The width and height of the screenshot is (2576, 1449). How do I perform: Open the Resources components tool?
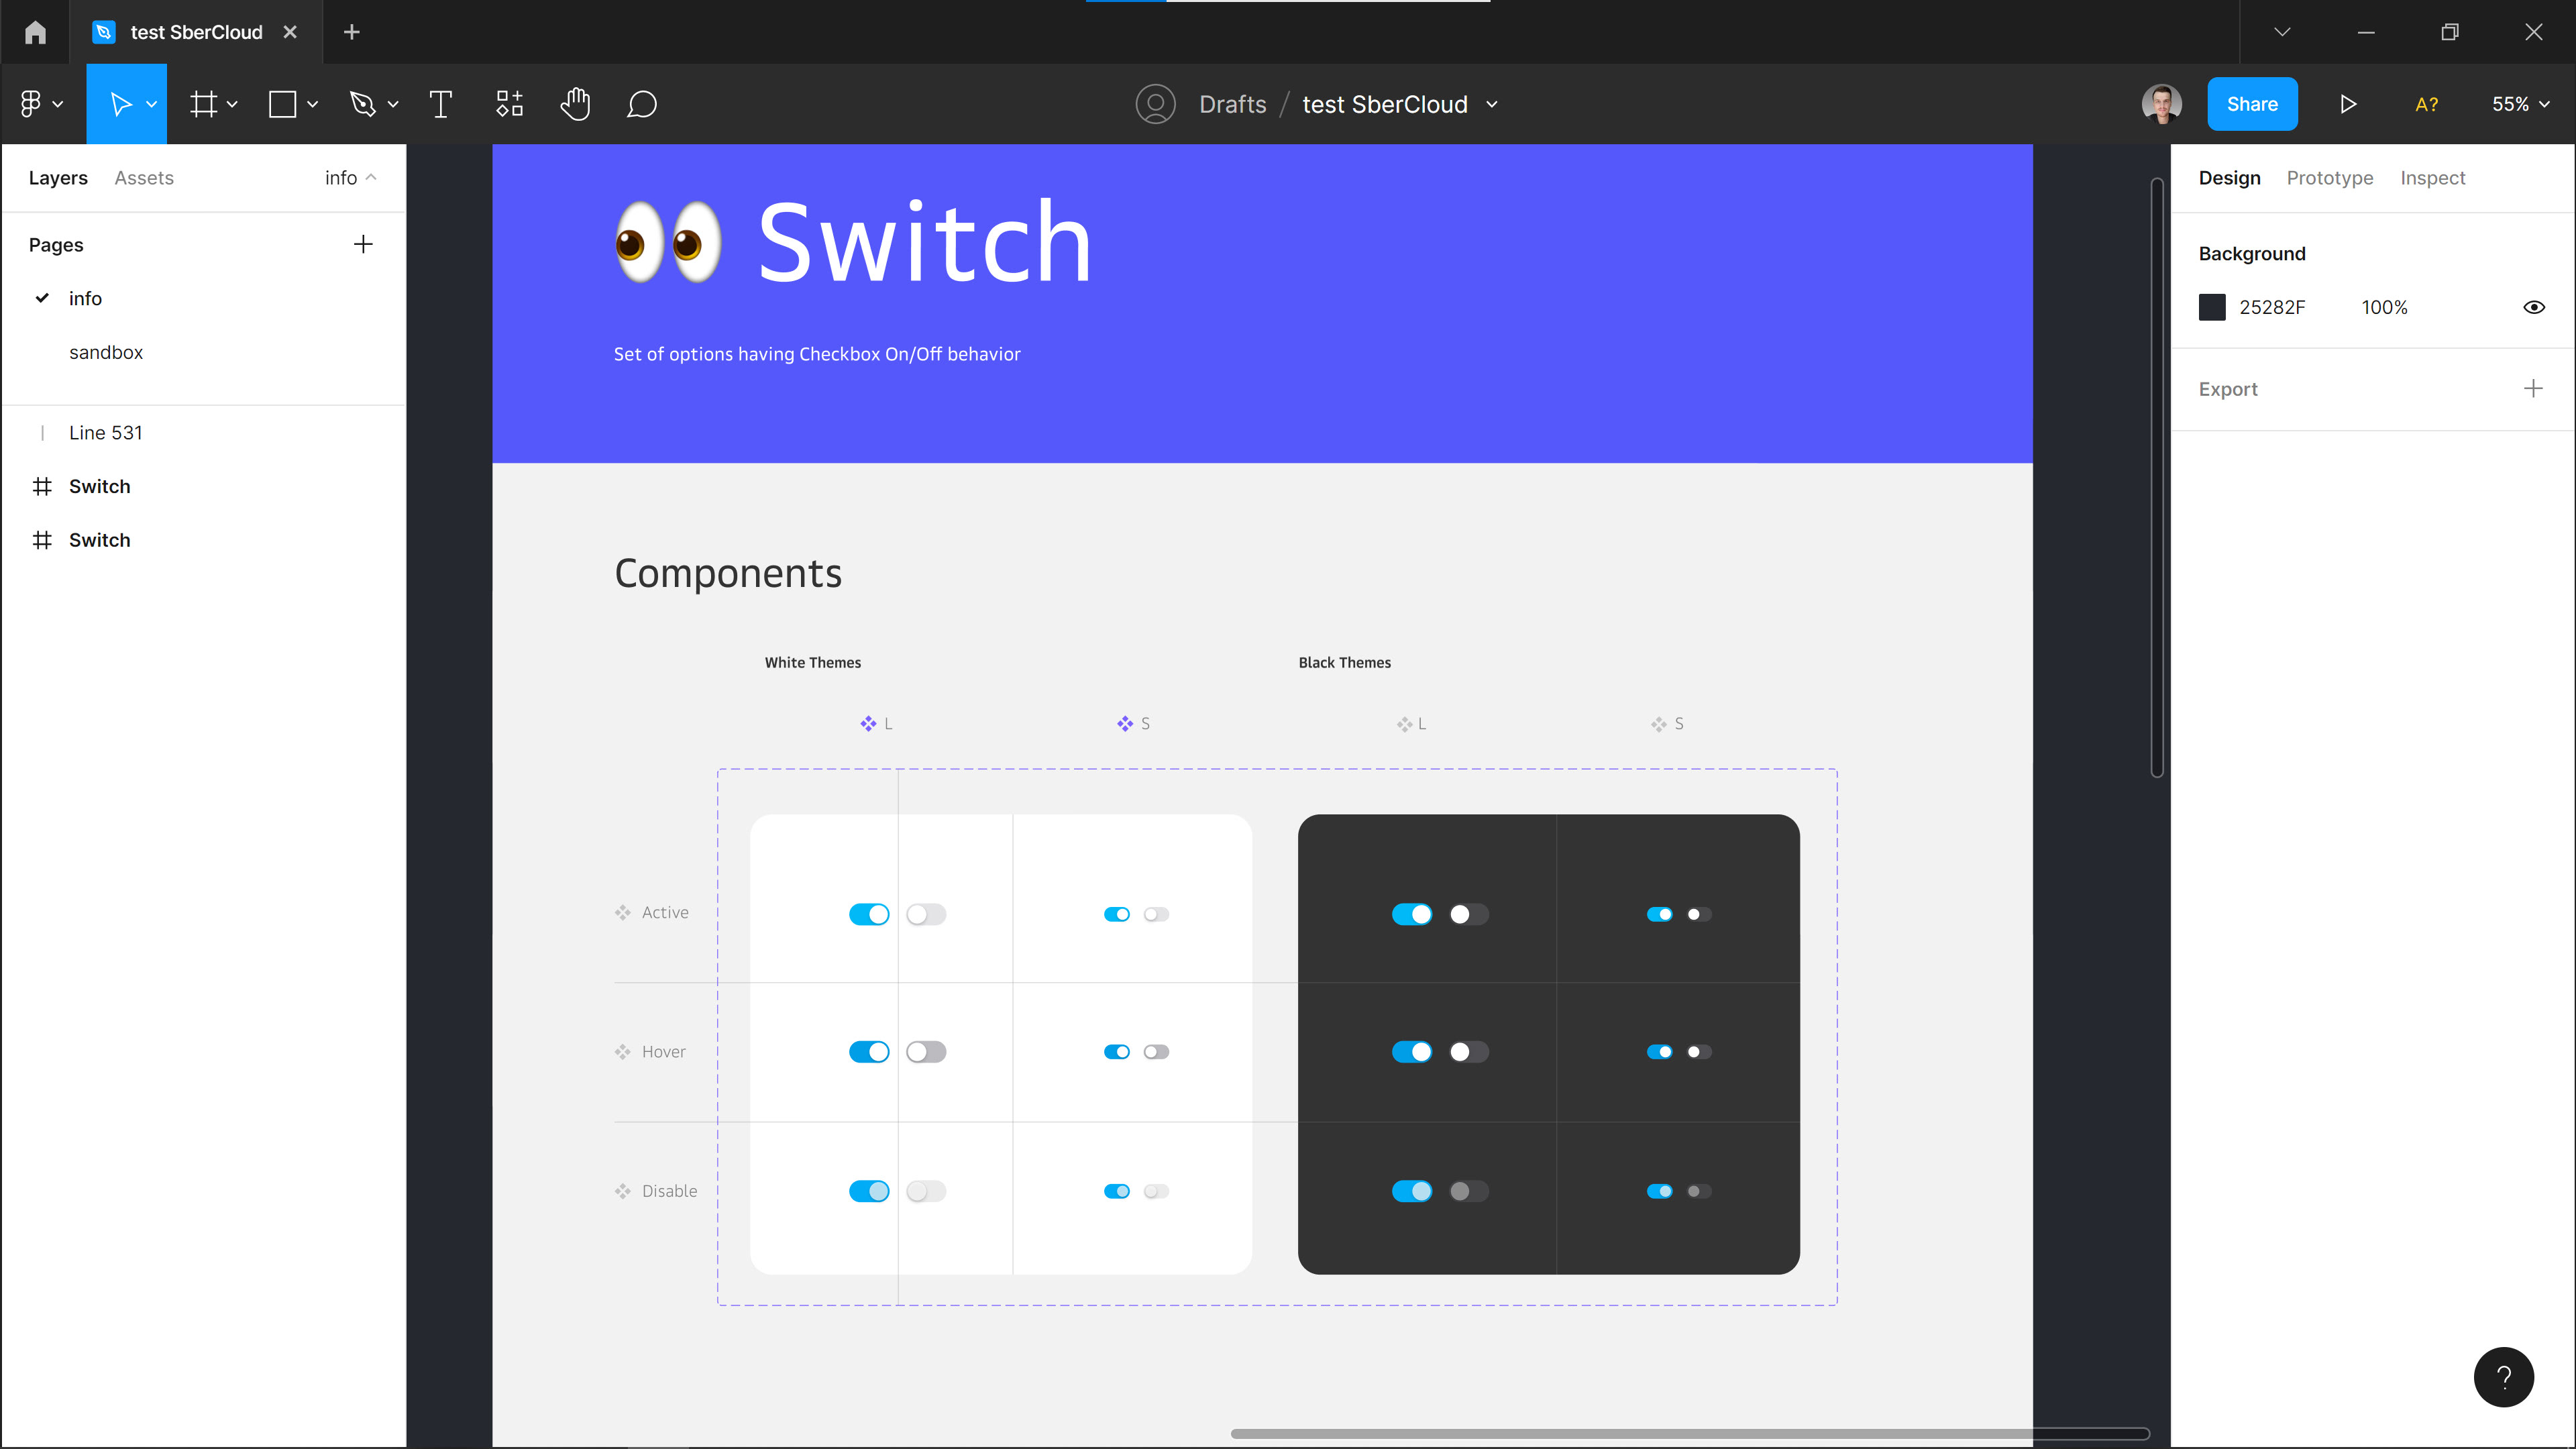click(x=509, y=104)
